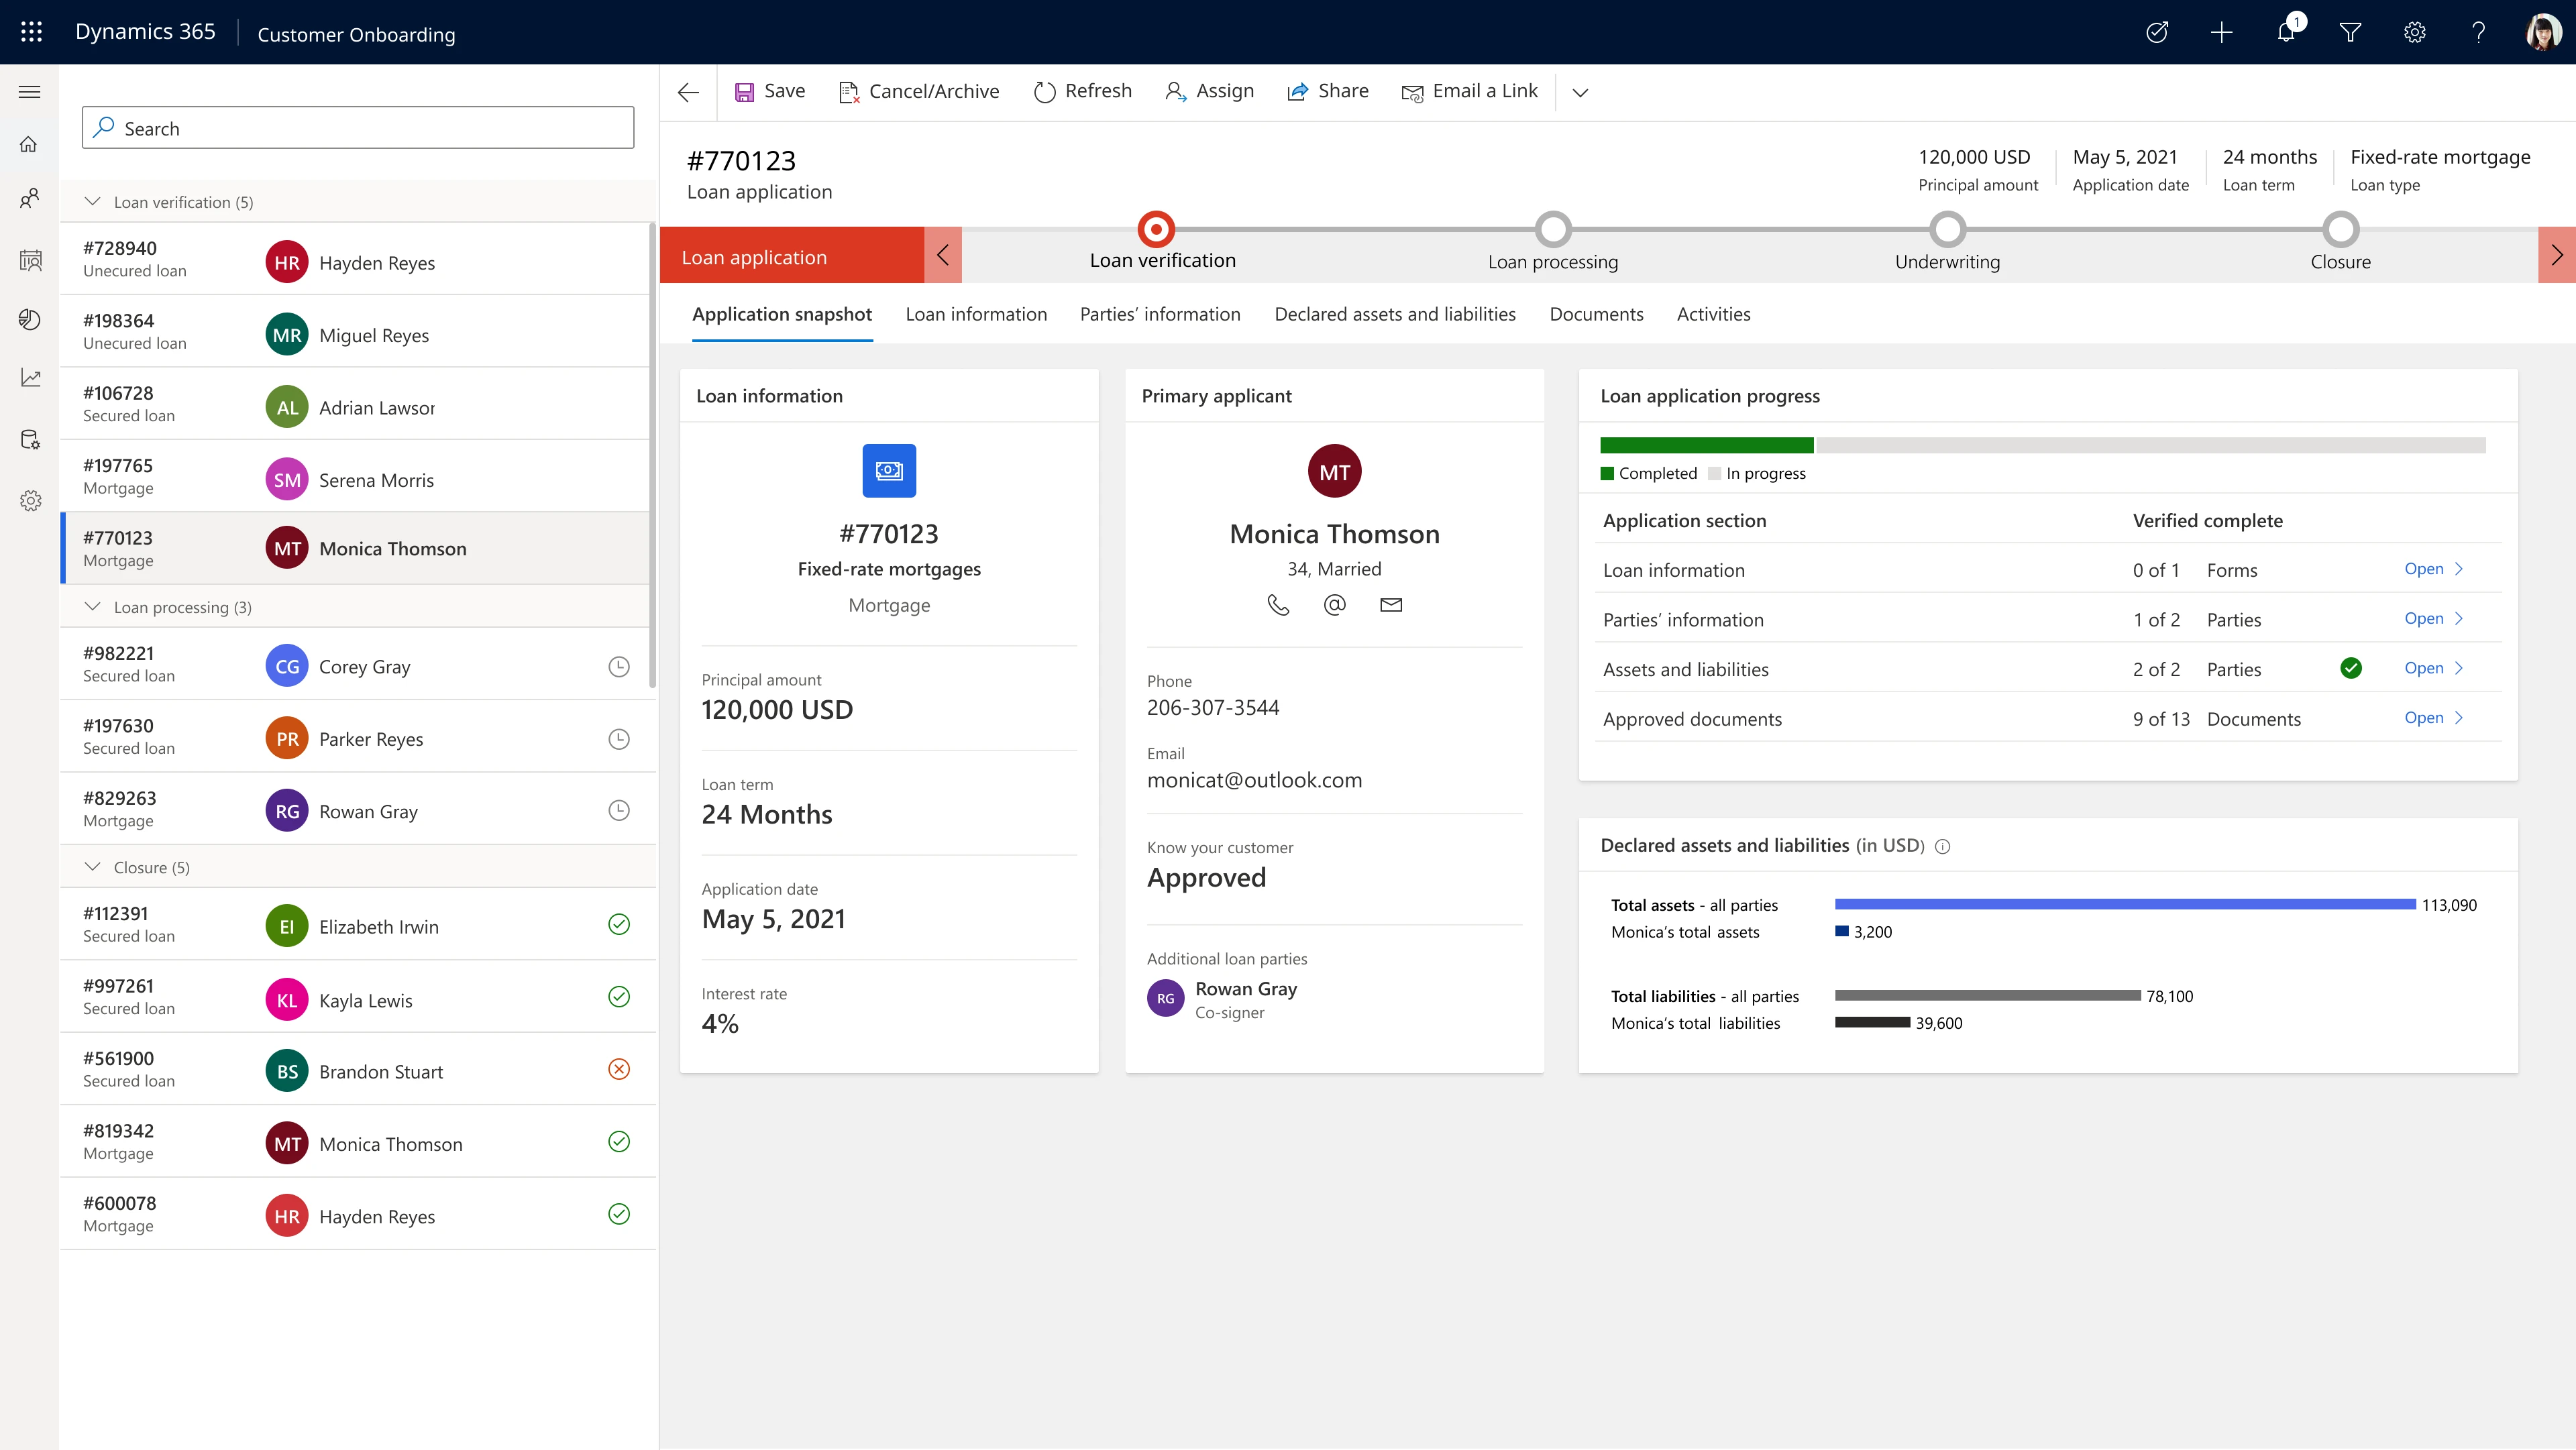The image size is (2576, 1450).
Task: Click the filter icon in the header
Action: tap(2350, 32)
